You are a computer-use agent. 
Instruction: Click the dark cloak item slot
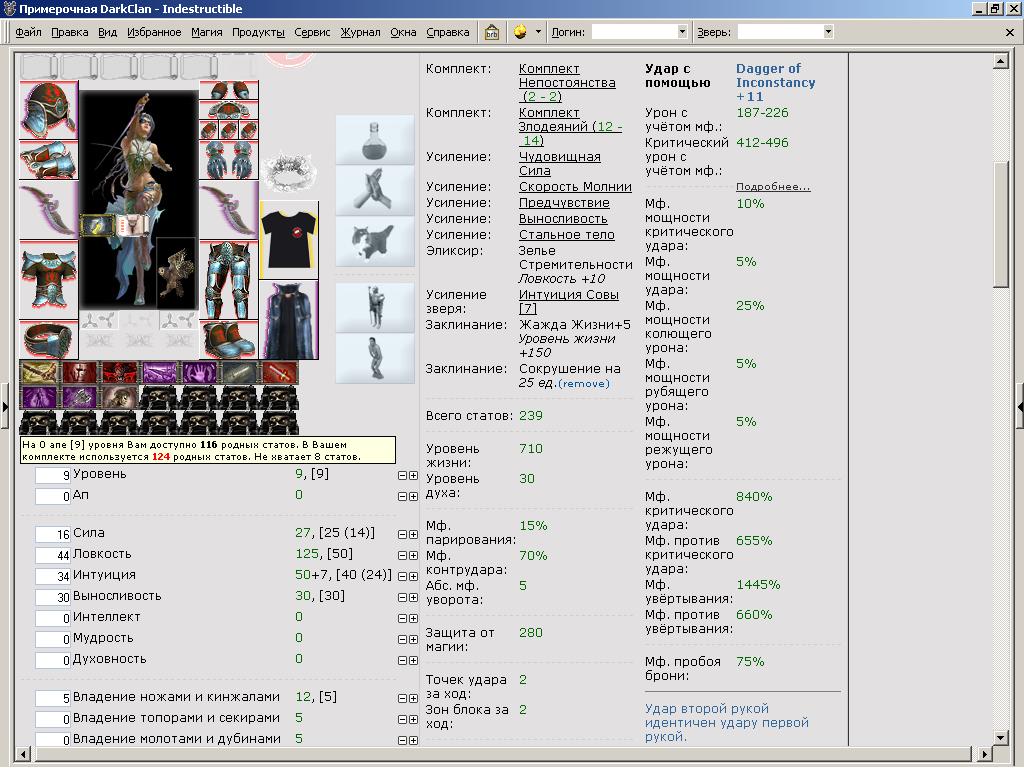tap(289, 320)
